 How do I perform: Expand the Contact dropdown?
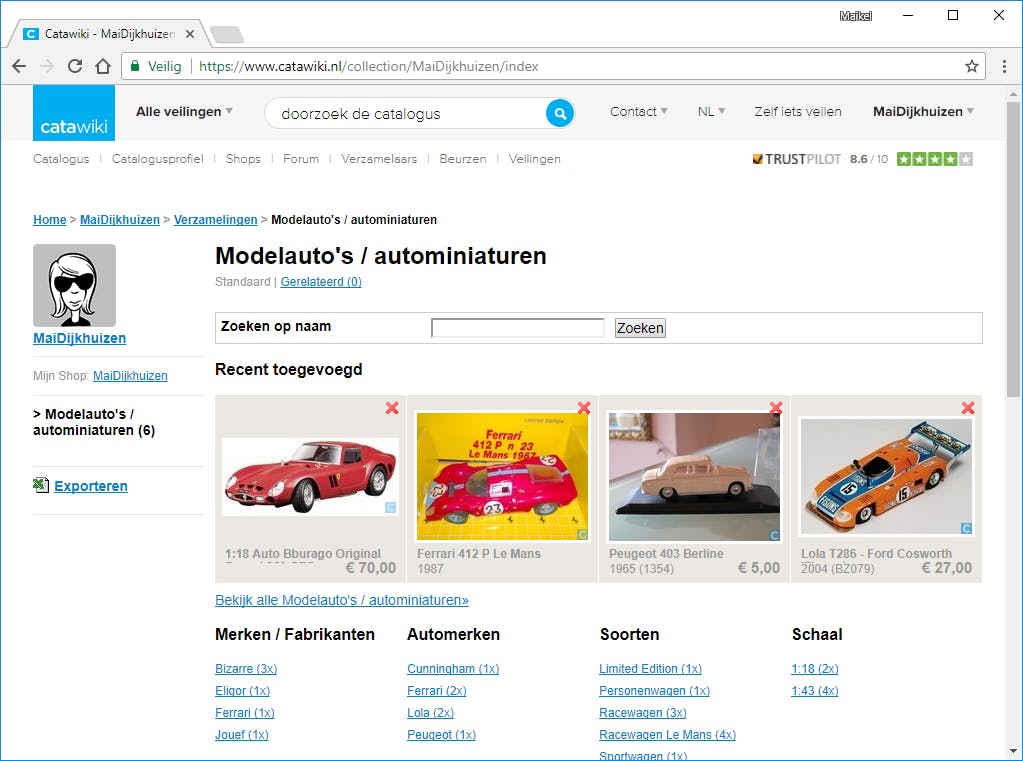638,112
